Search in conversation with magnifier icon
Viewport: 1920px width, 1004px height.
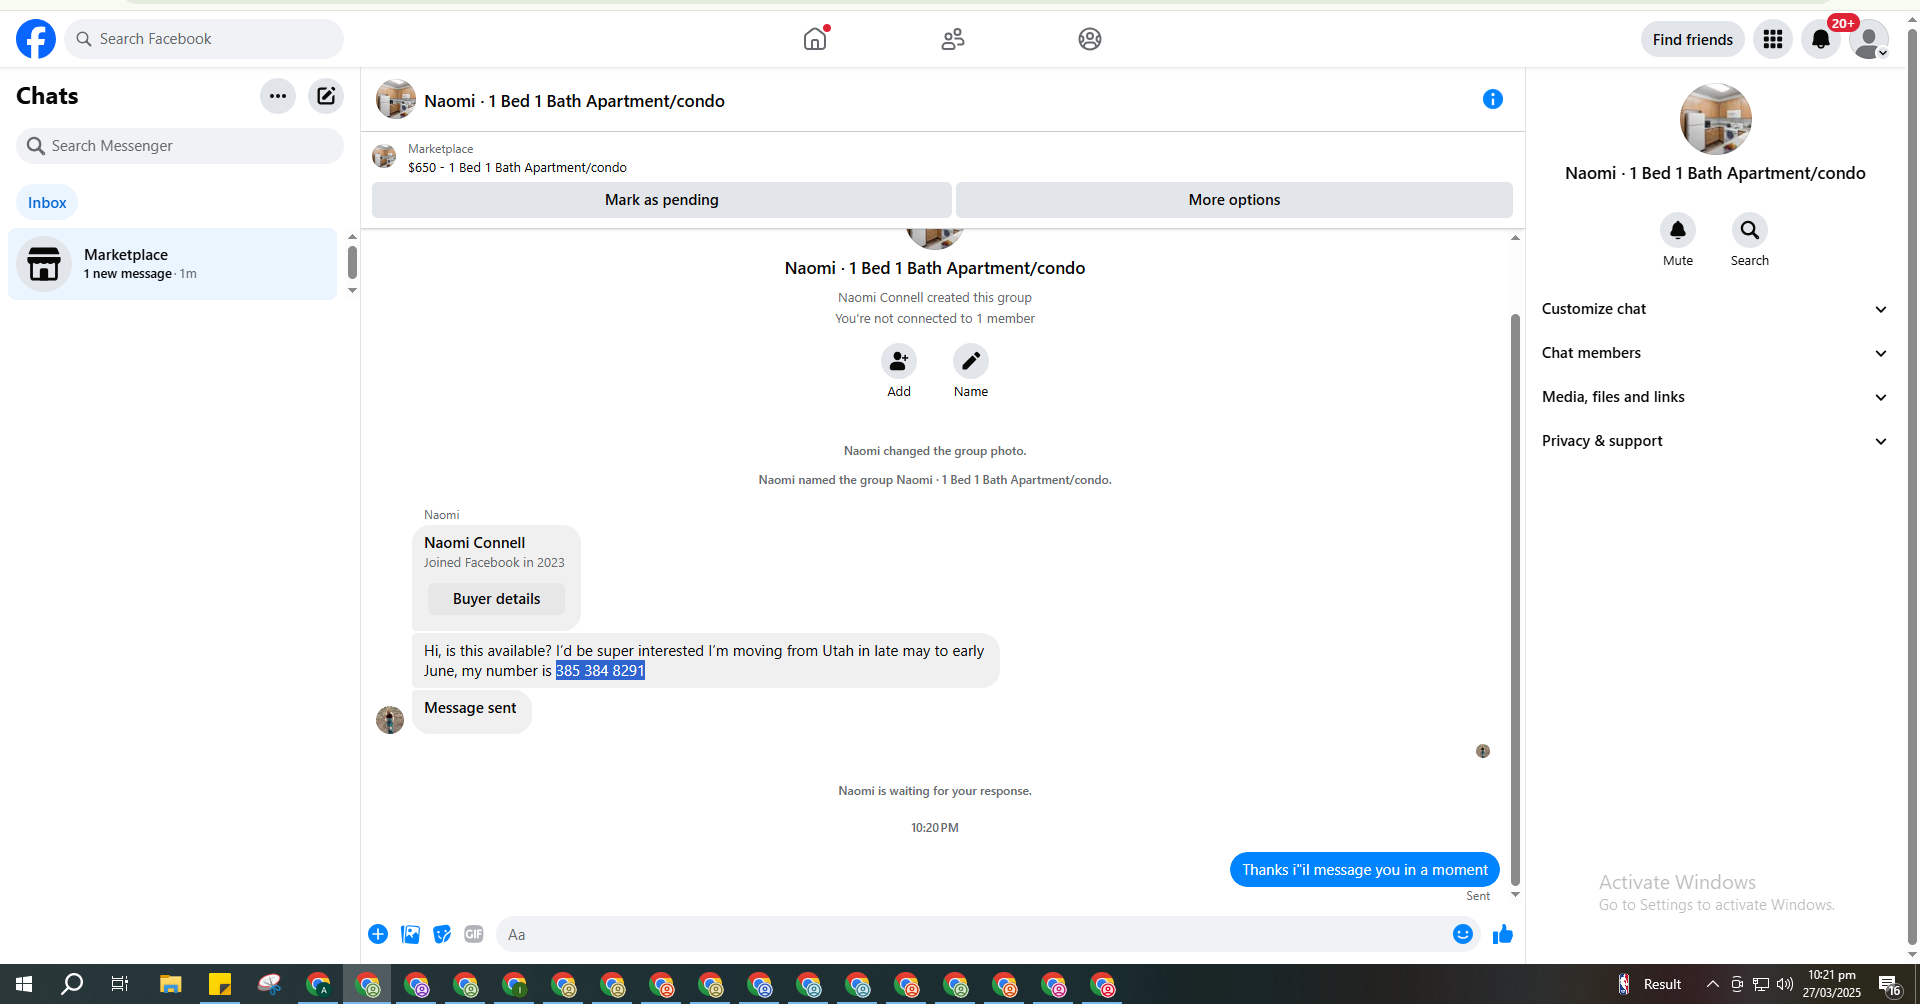pyautogui.click(x=1750, y=230)
